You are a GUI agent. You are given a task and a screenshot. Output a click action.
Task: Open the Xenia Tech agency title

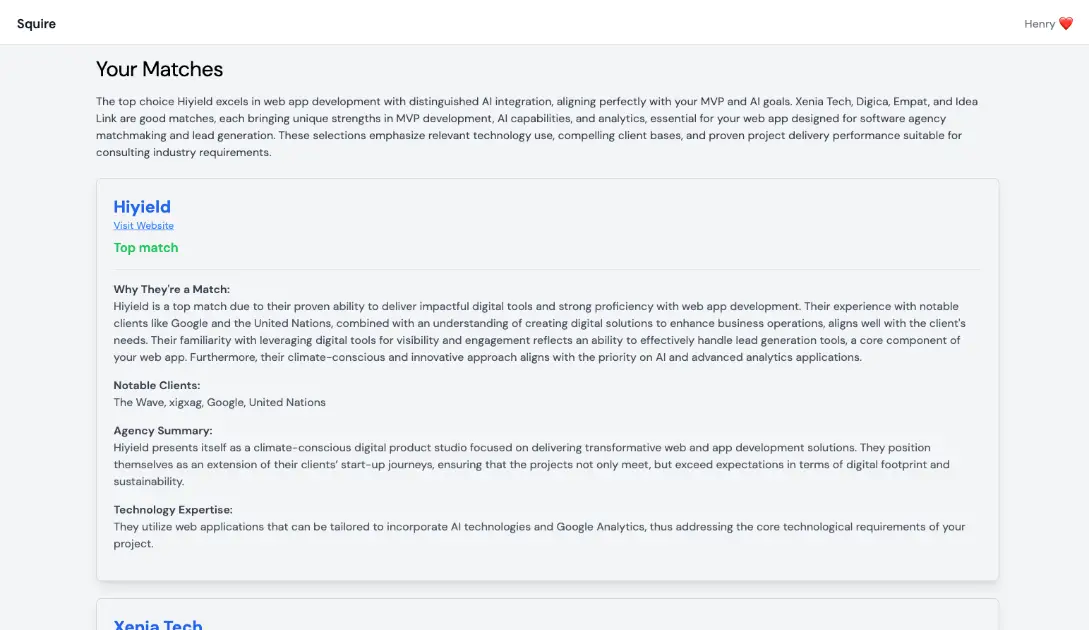point(158,624)
